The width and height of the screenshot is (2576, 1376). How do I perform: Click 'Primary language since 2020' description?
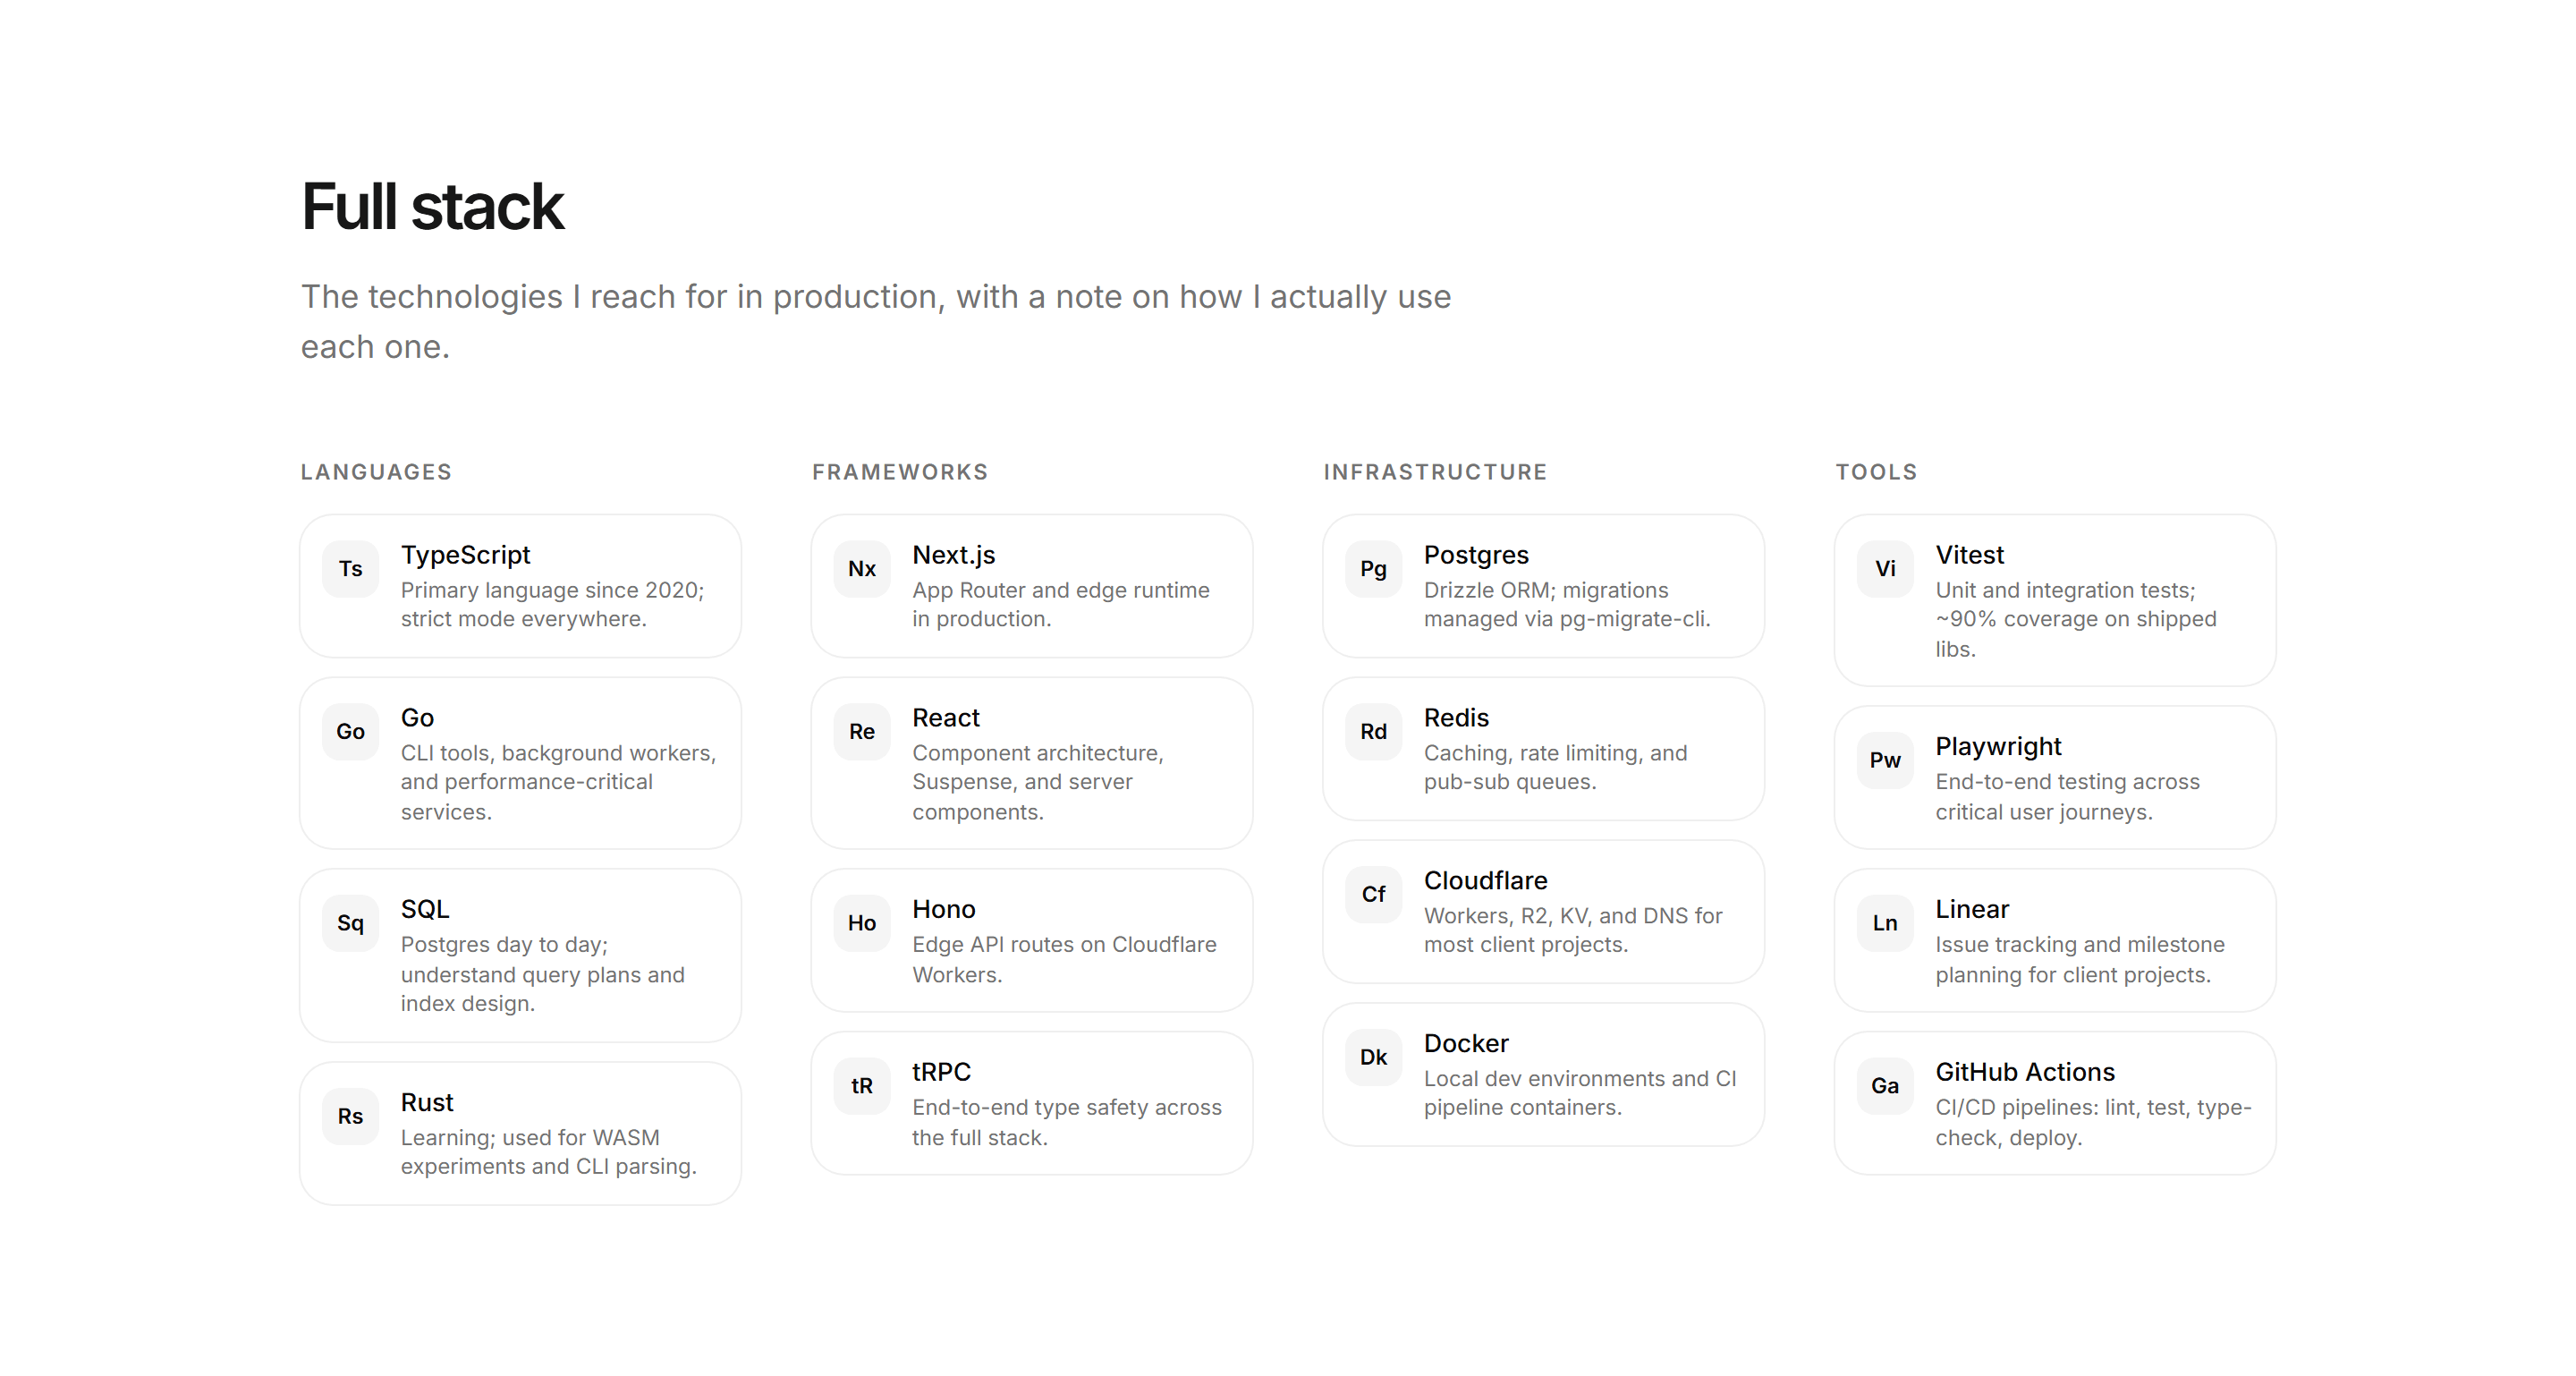pyautogui.click(x=553, y=605)
